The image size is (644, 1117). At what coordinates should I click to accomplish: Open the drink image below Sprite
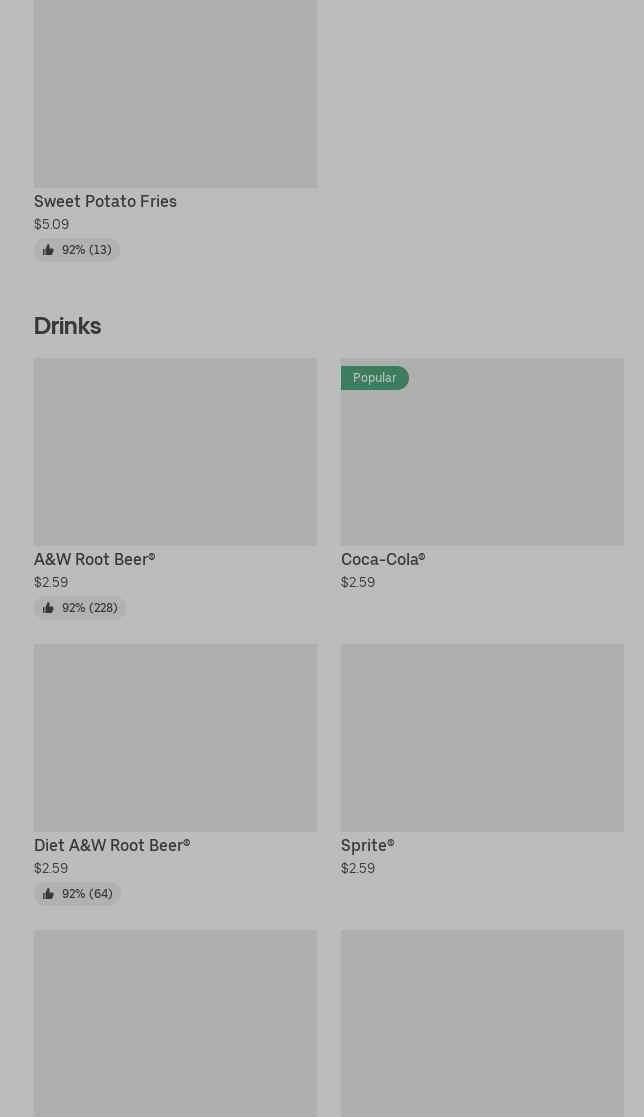click(482, 1023)
